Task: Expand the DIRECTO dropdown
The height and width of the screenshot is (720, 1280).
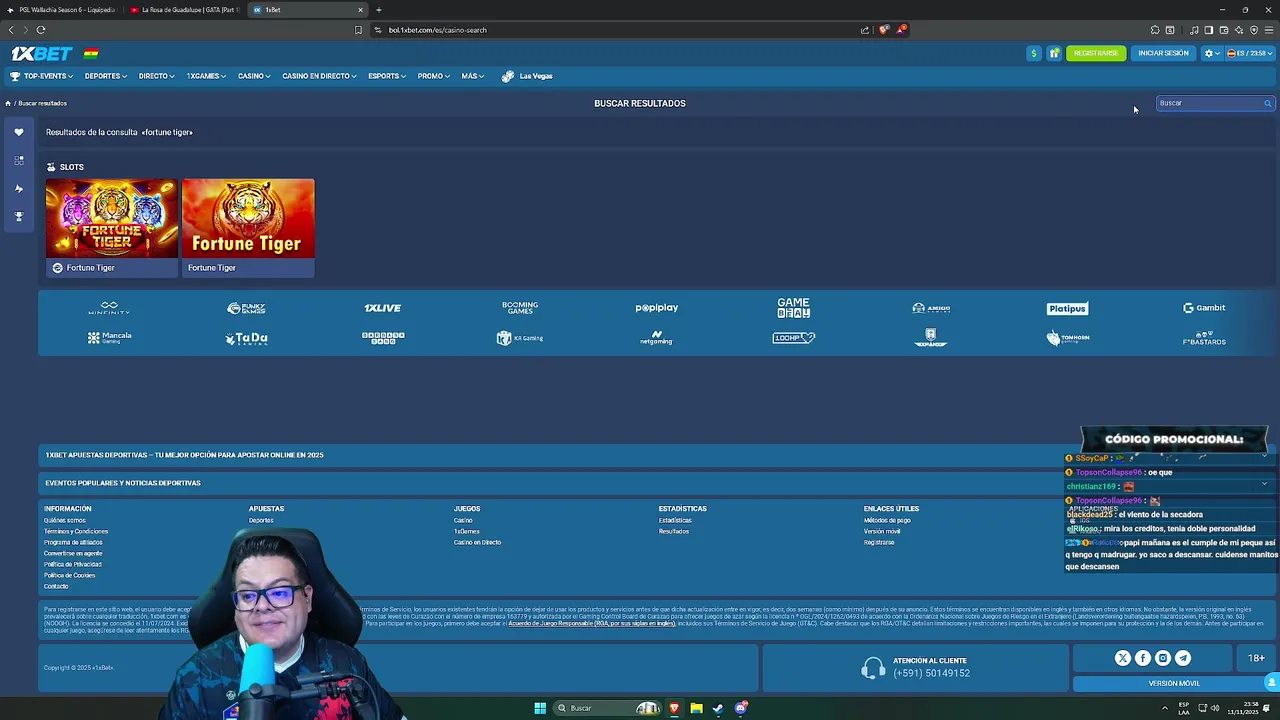Action: pyautogui.click(x=156, y=76)
